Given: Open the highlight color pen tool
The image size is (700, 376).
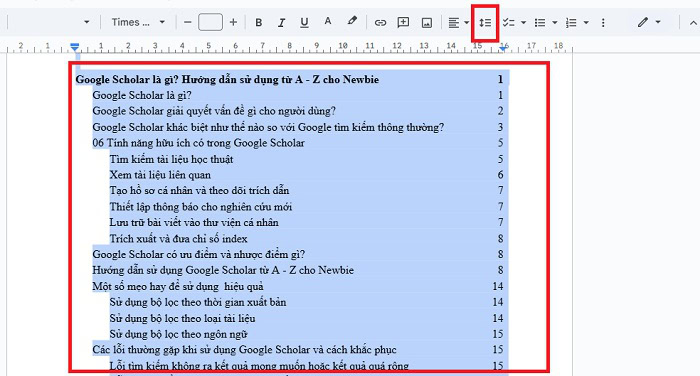Looking at the screenshot, I should coord(352,21).
